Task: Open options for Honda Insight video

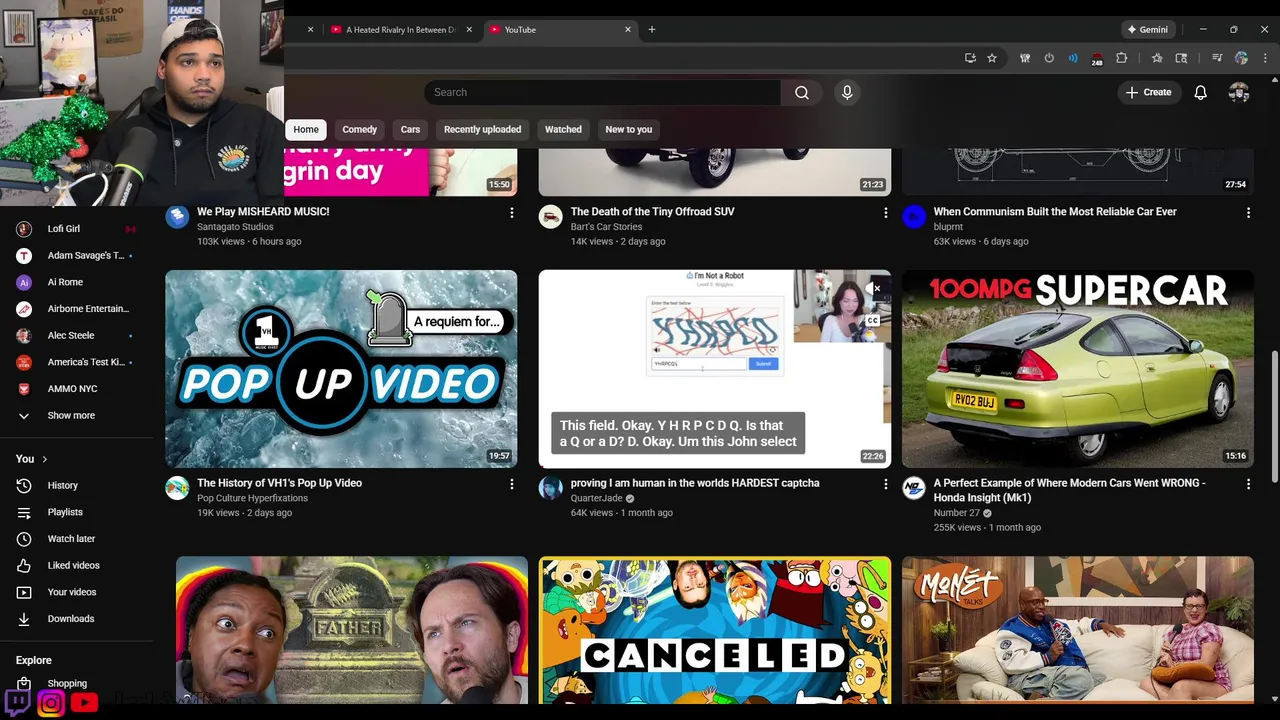Action: (1248, 484)
